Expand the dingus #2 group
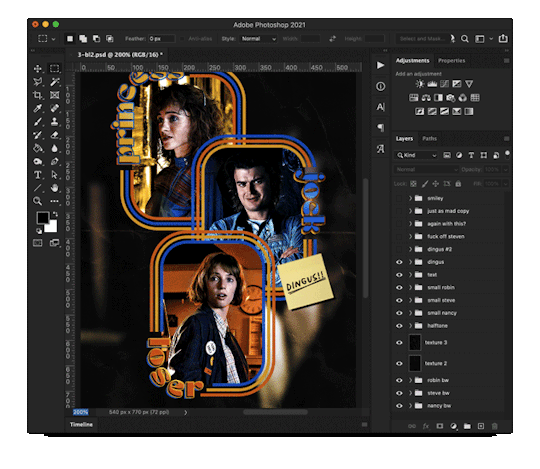The image size is (540, 469). point(410,249)
